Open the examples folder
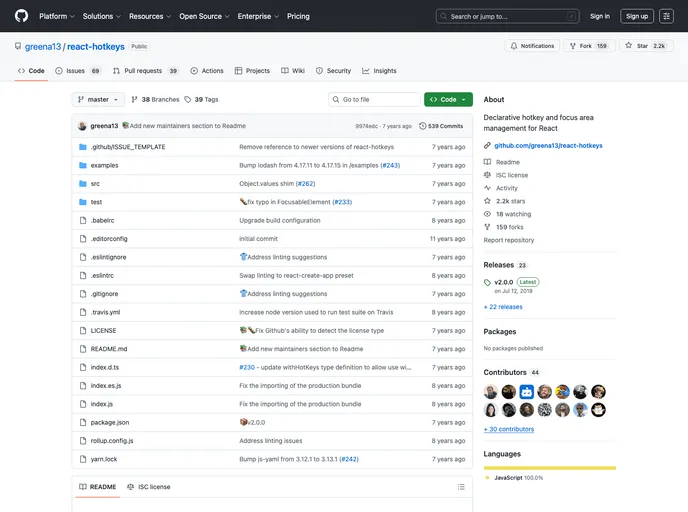The image size is (688, 512). (104, 165)
